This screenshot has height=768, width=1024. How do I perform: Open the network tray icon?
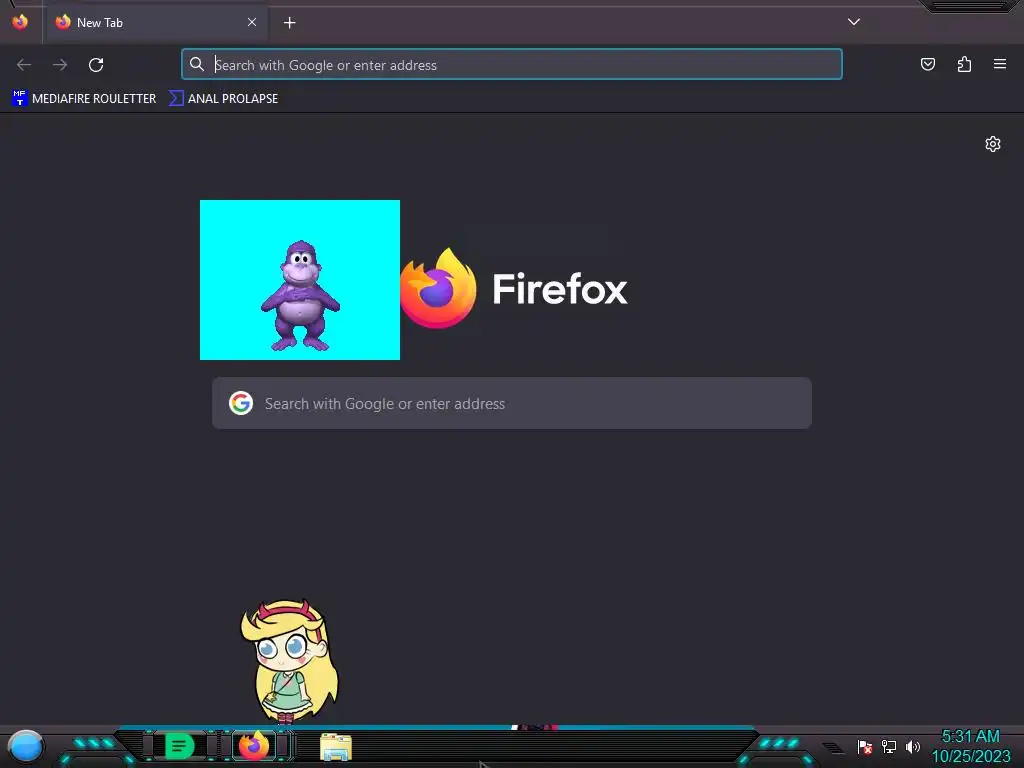(x=889, y=746)
